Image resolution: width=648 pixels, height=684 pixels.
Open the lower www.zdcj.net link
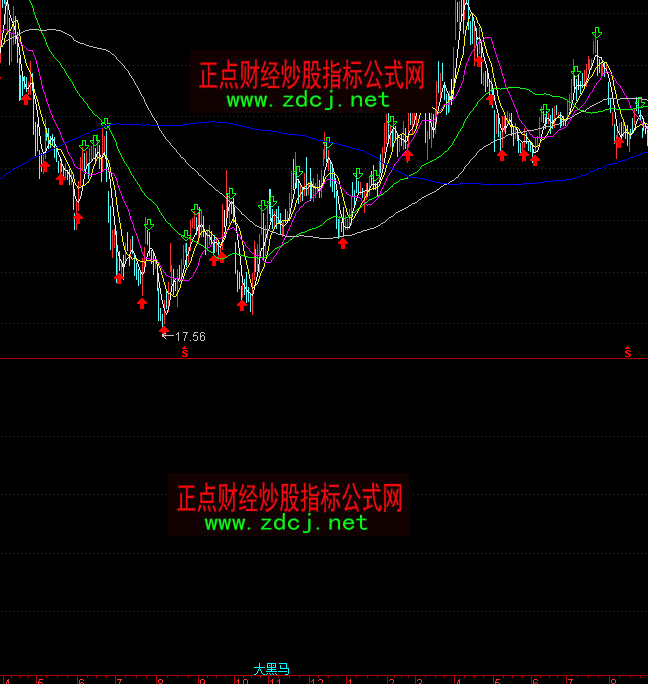point(286,522)
